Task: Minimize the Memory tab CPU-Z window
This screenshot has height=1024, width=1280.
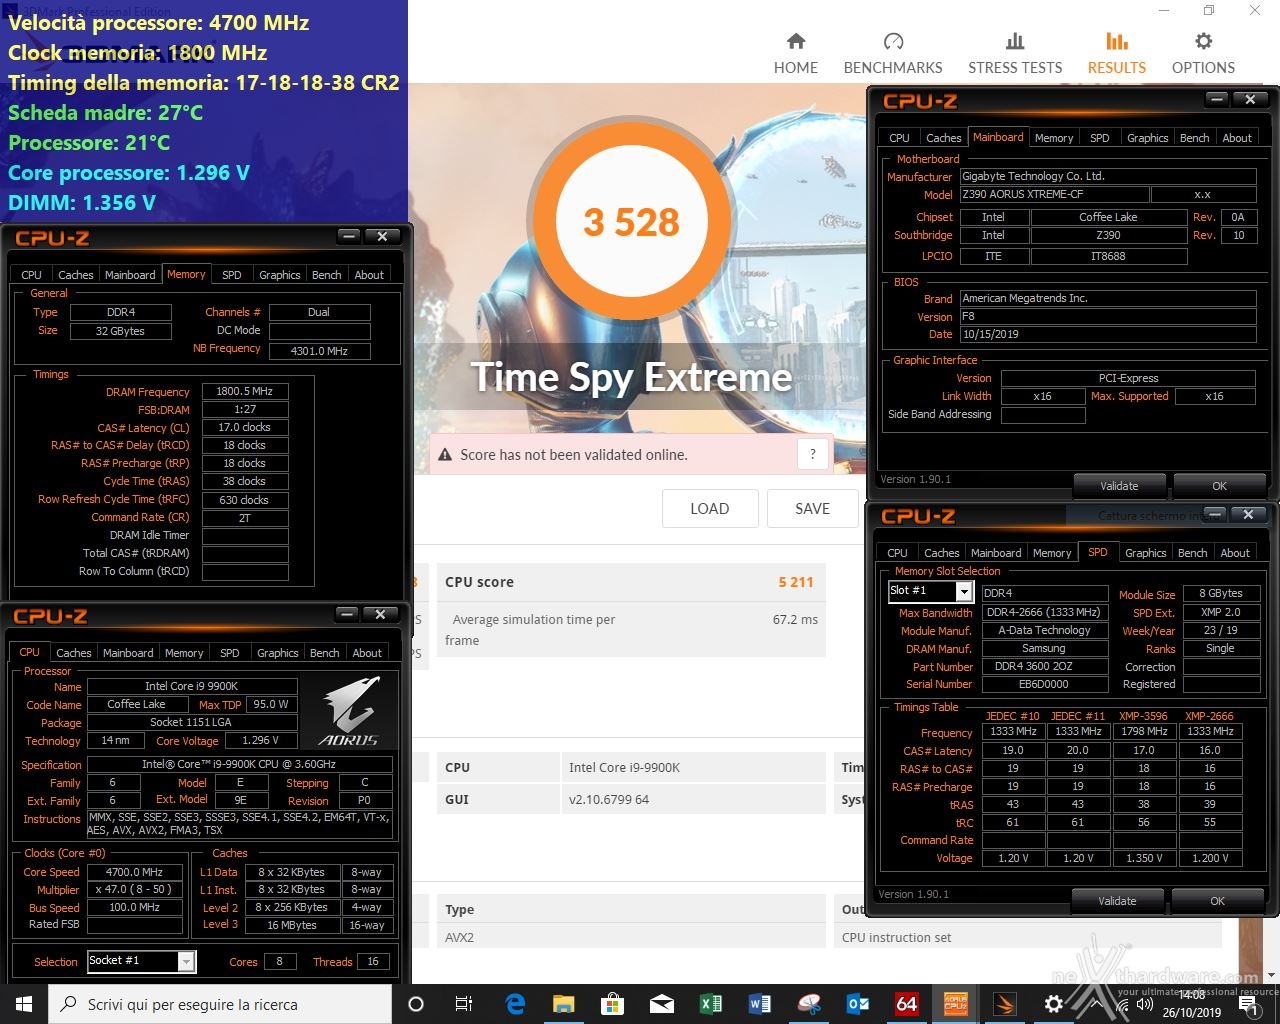Action: tap(349, 236)
